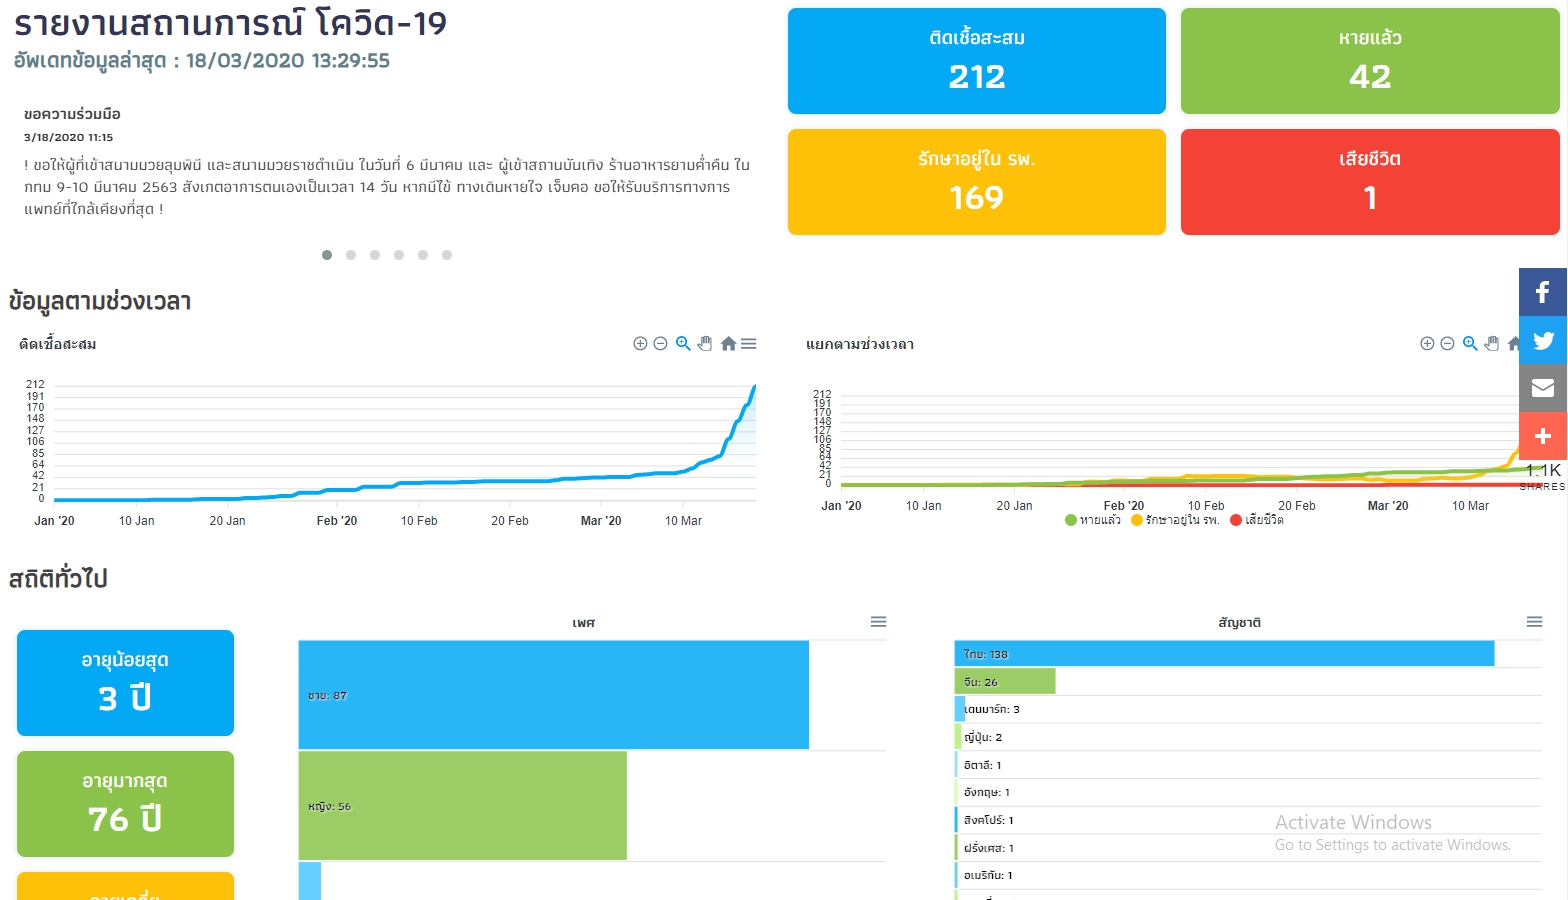Click the สิงคโปร์: 1 nationality row
The height and width of the screenshot is (900, 1568).
[1248, 820]
